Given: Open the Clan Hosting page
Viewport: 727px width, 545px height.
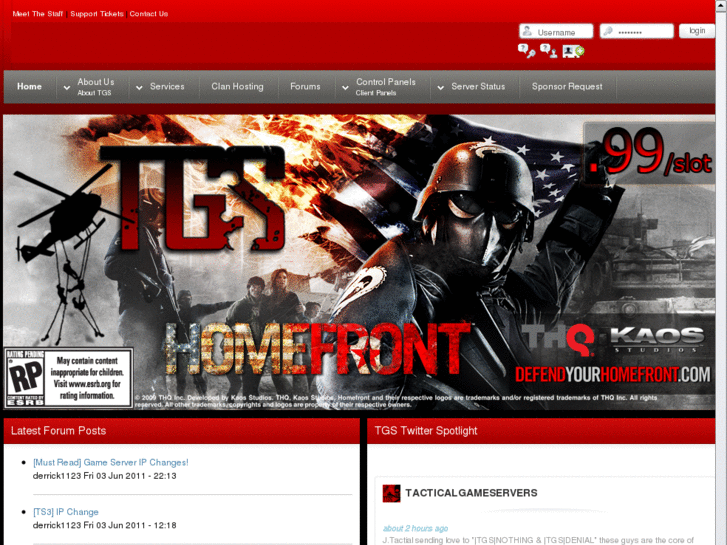Looking at the screenshot, I should (237, 86).
